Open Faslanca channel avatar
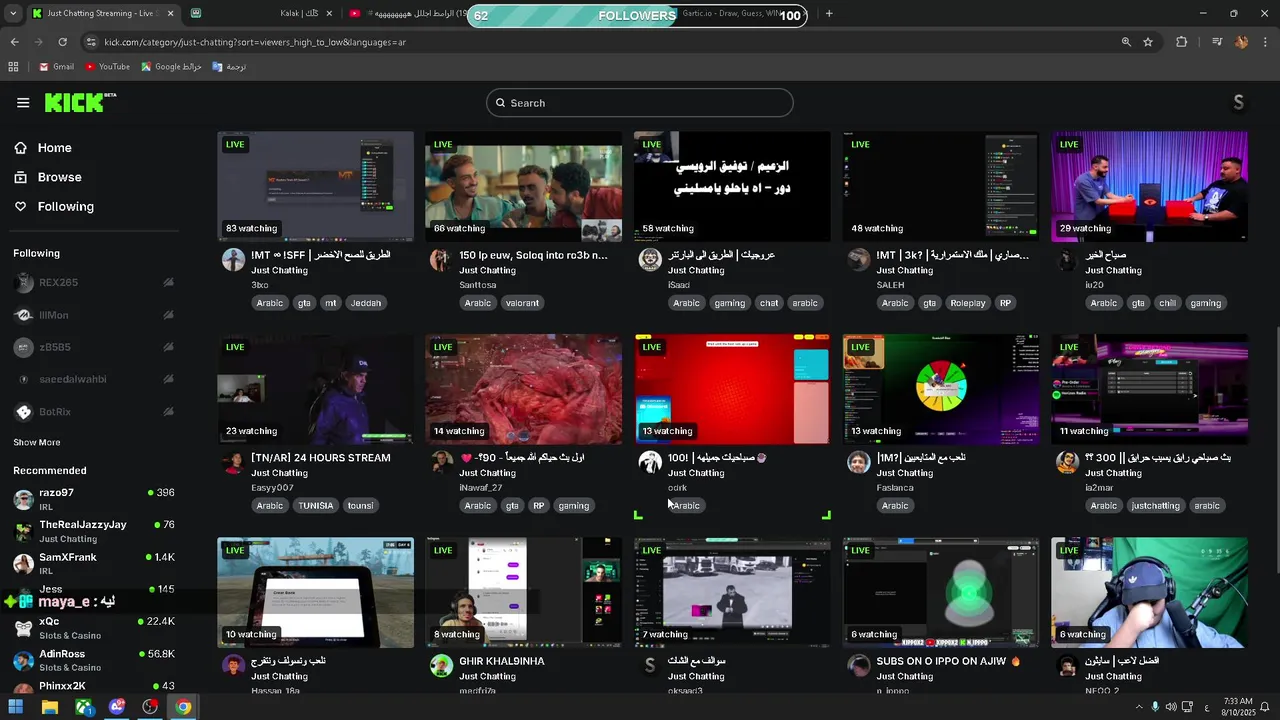Viewport: 1280px width, 720px height. [858, 462]
